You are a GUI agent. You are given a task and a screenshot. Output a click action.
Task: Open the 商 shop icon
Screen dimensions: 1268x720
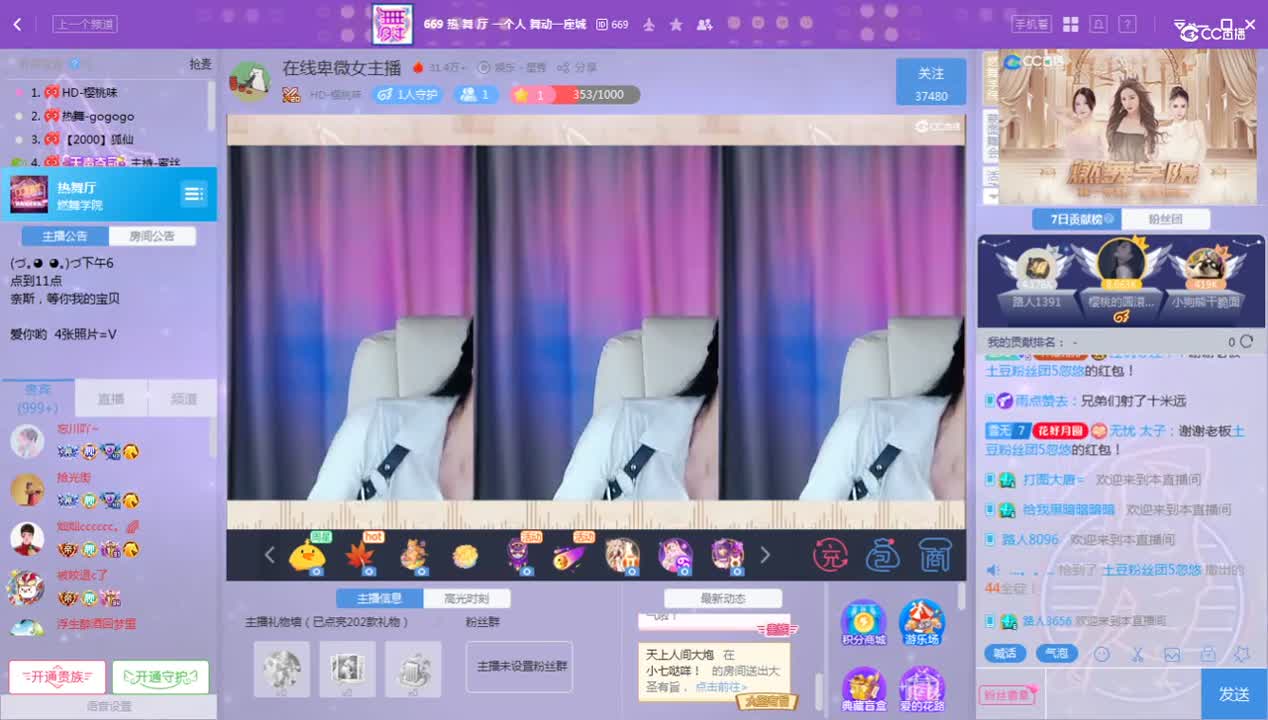click(934, 555)
